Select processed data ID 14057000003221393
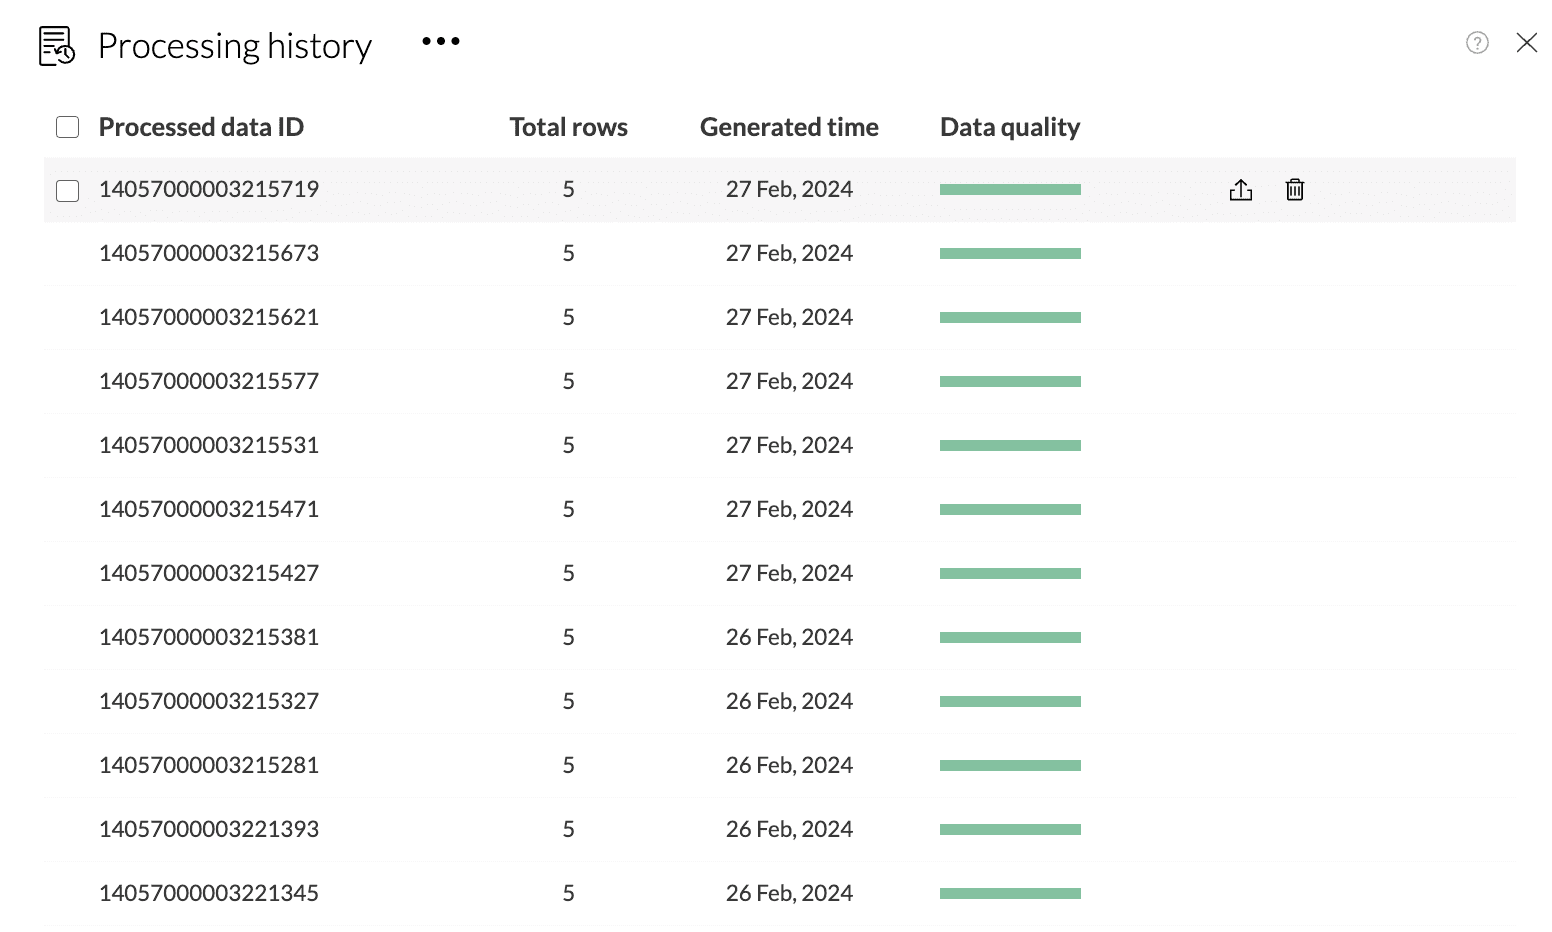Viewport: 1552px width, 932px height. tap(209, 830)
